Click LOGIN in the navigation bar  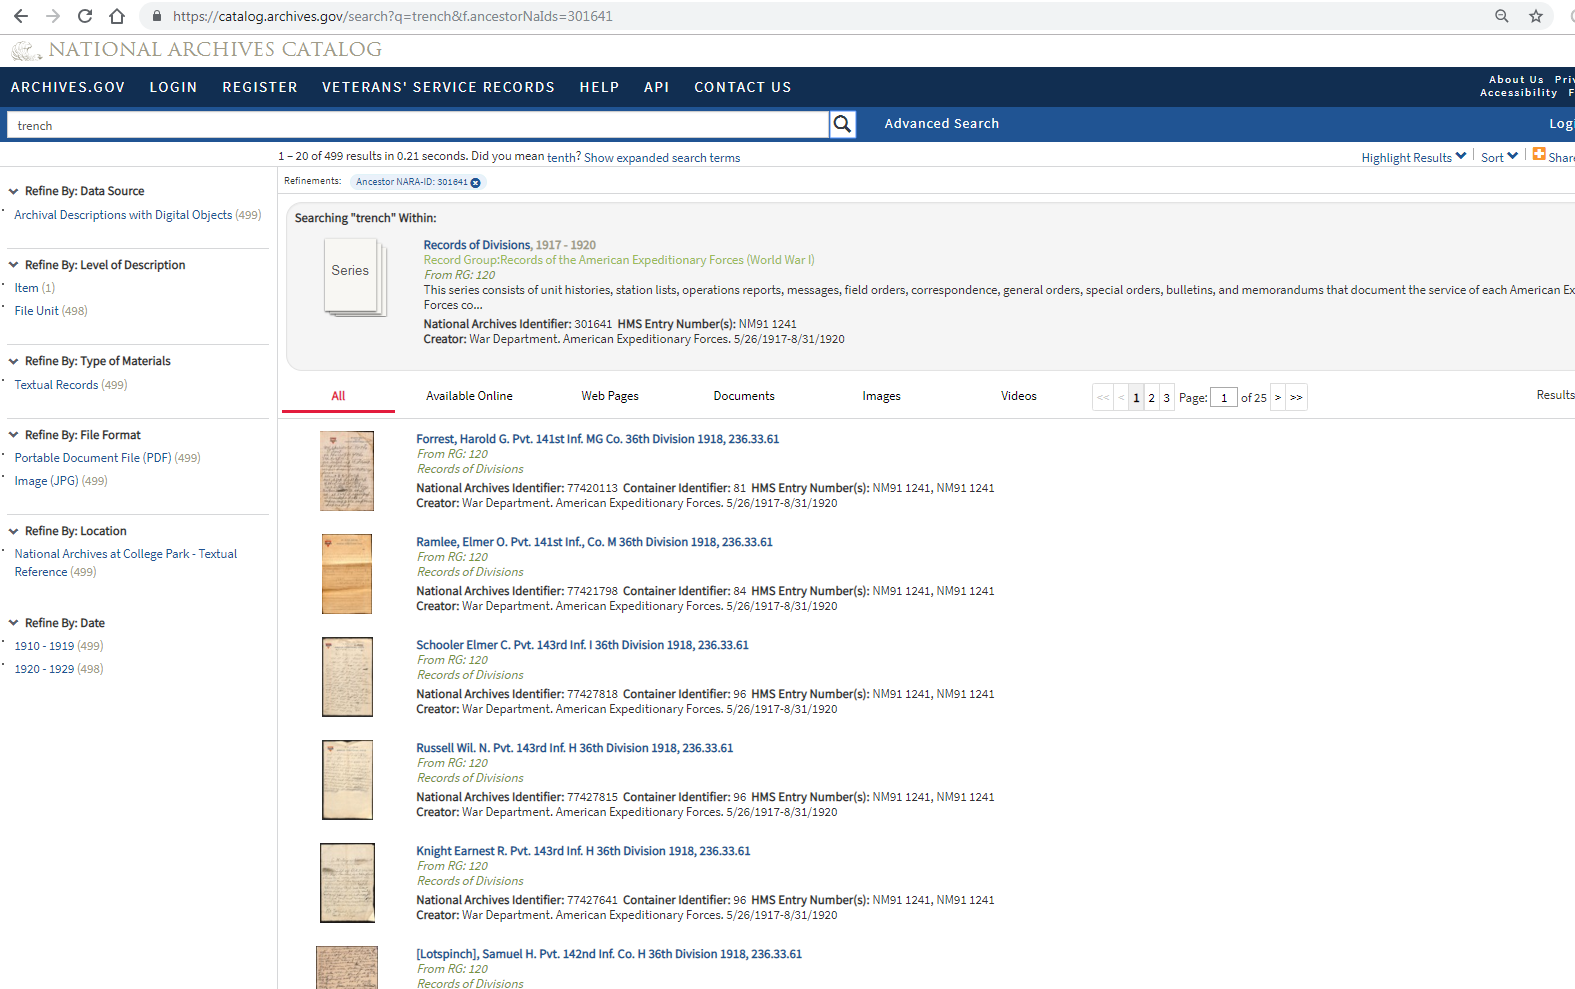pyautogui.click(x=173, y=87)
